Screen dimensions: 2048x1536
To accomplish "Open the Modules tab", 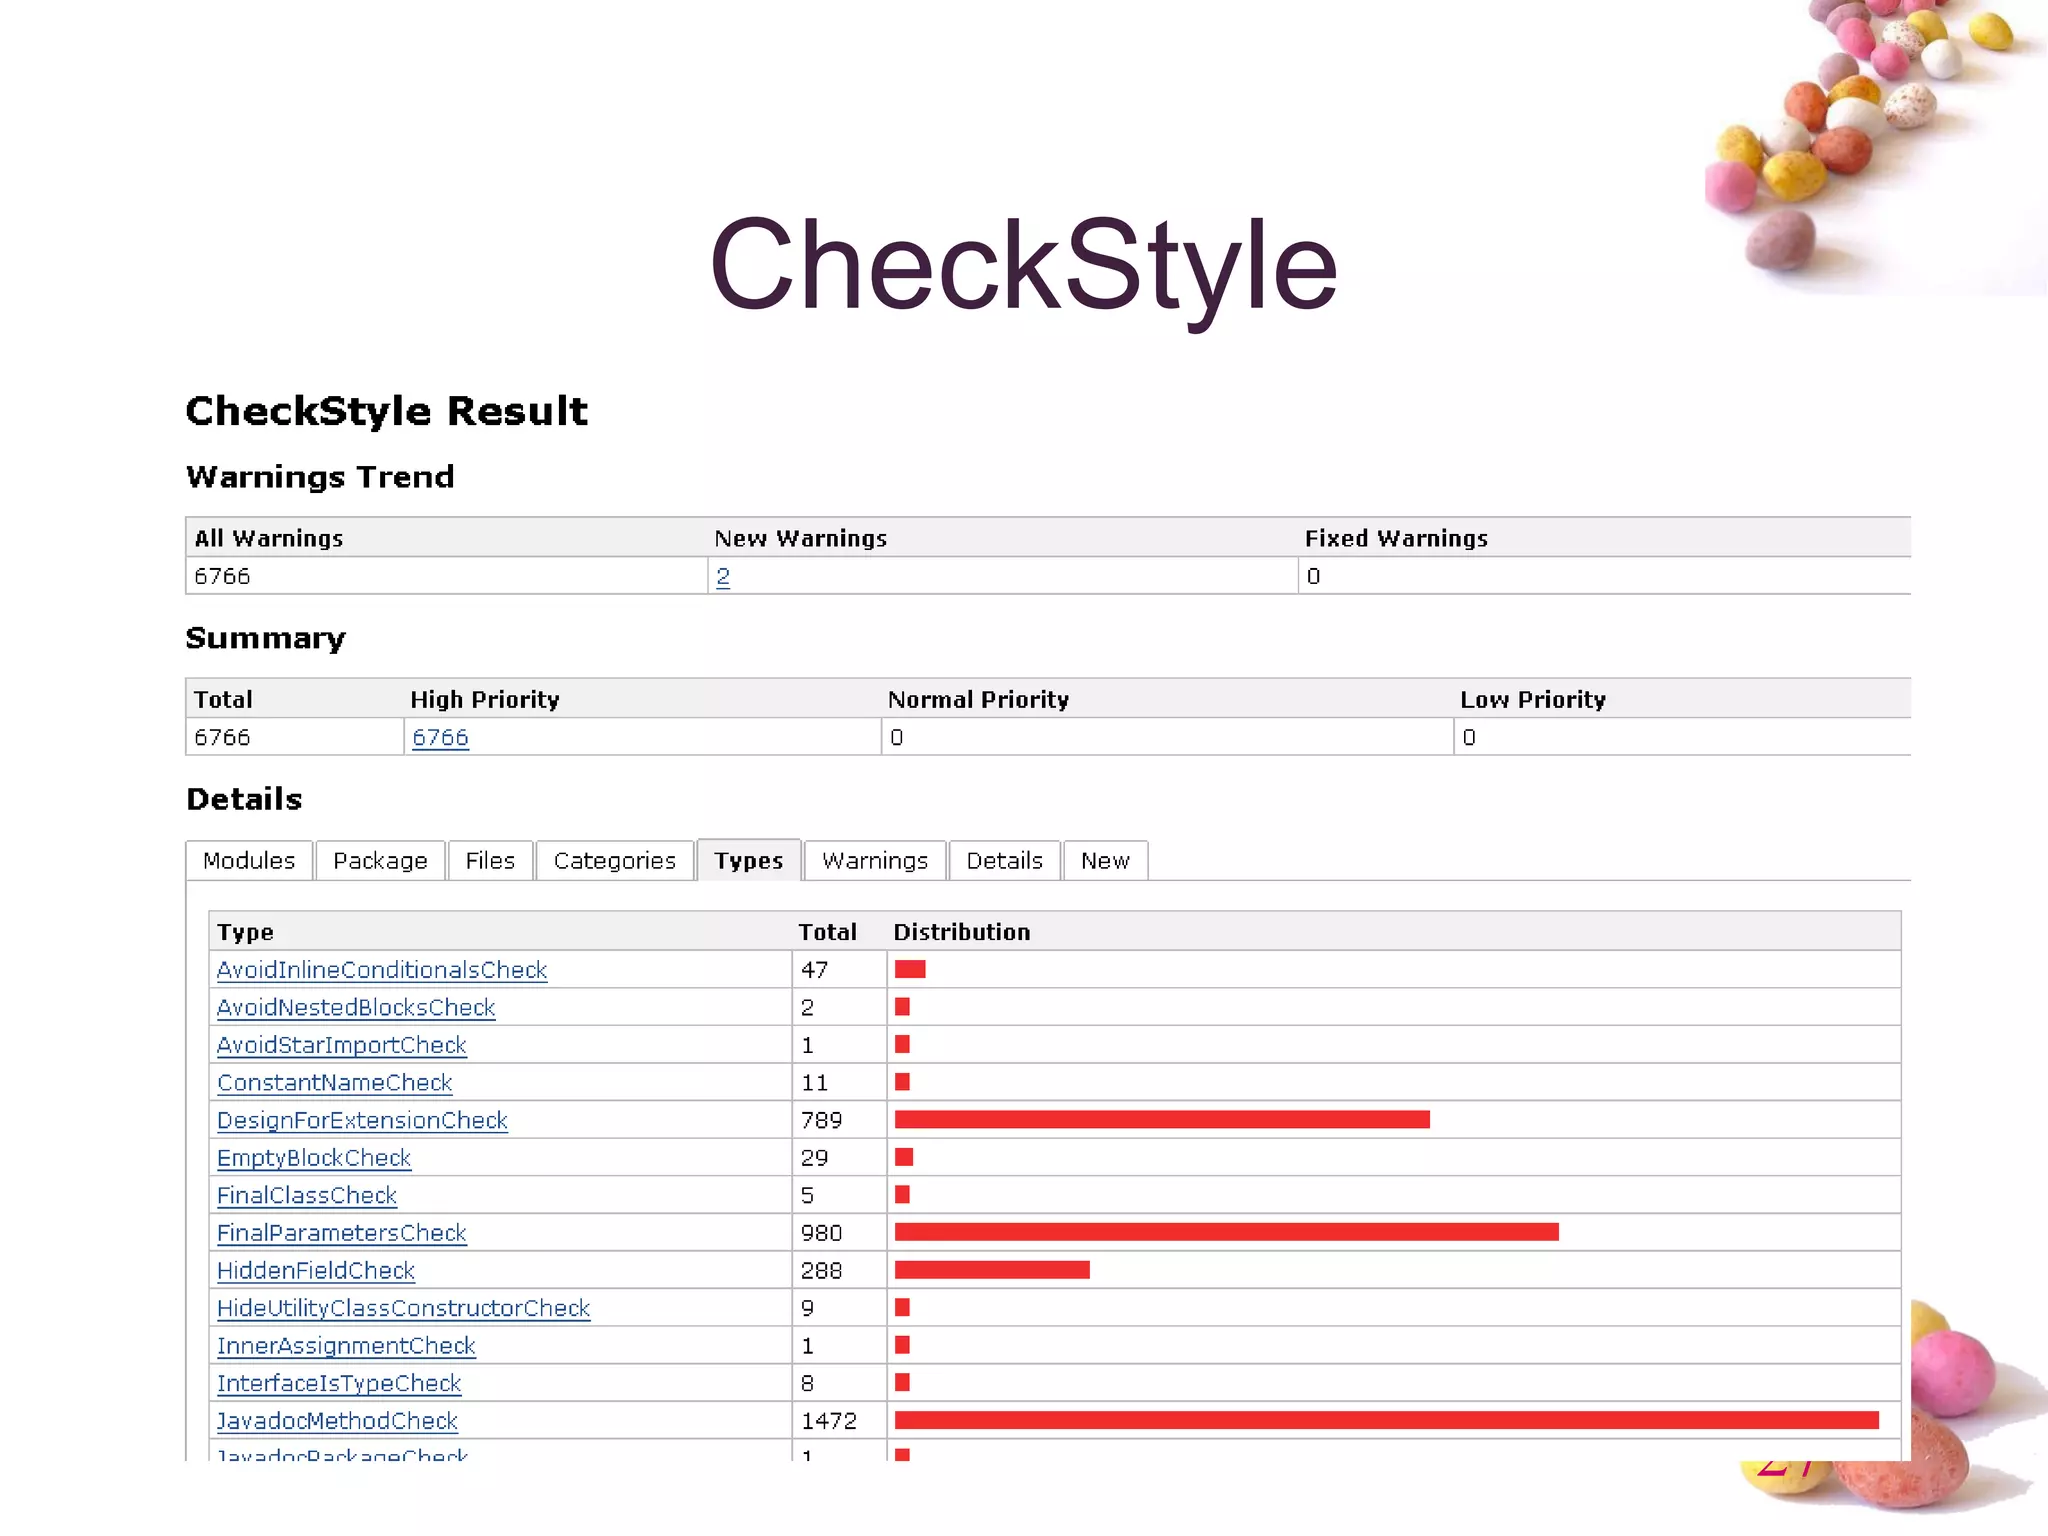I will (249, 860).
